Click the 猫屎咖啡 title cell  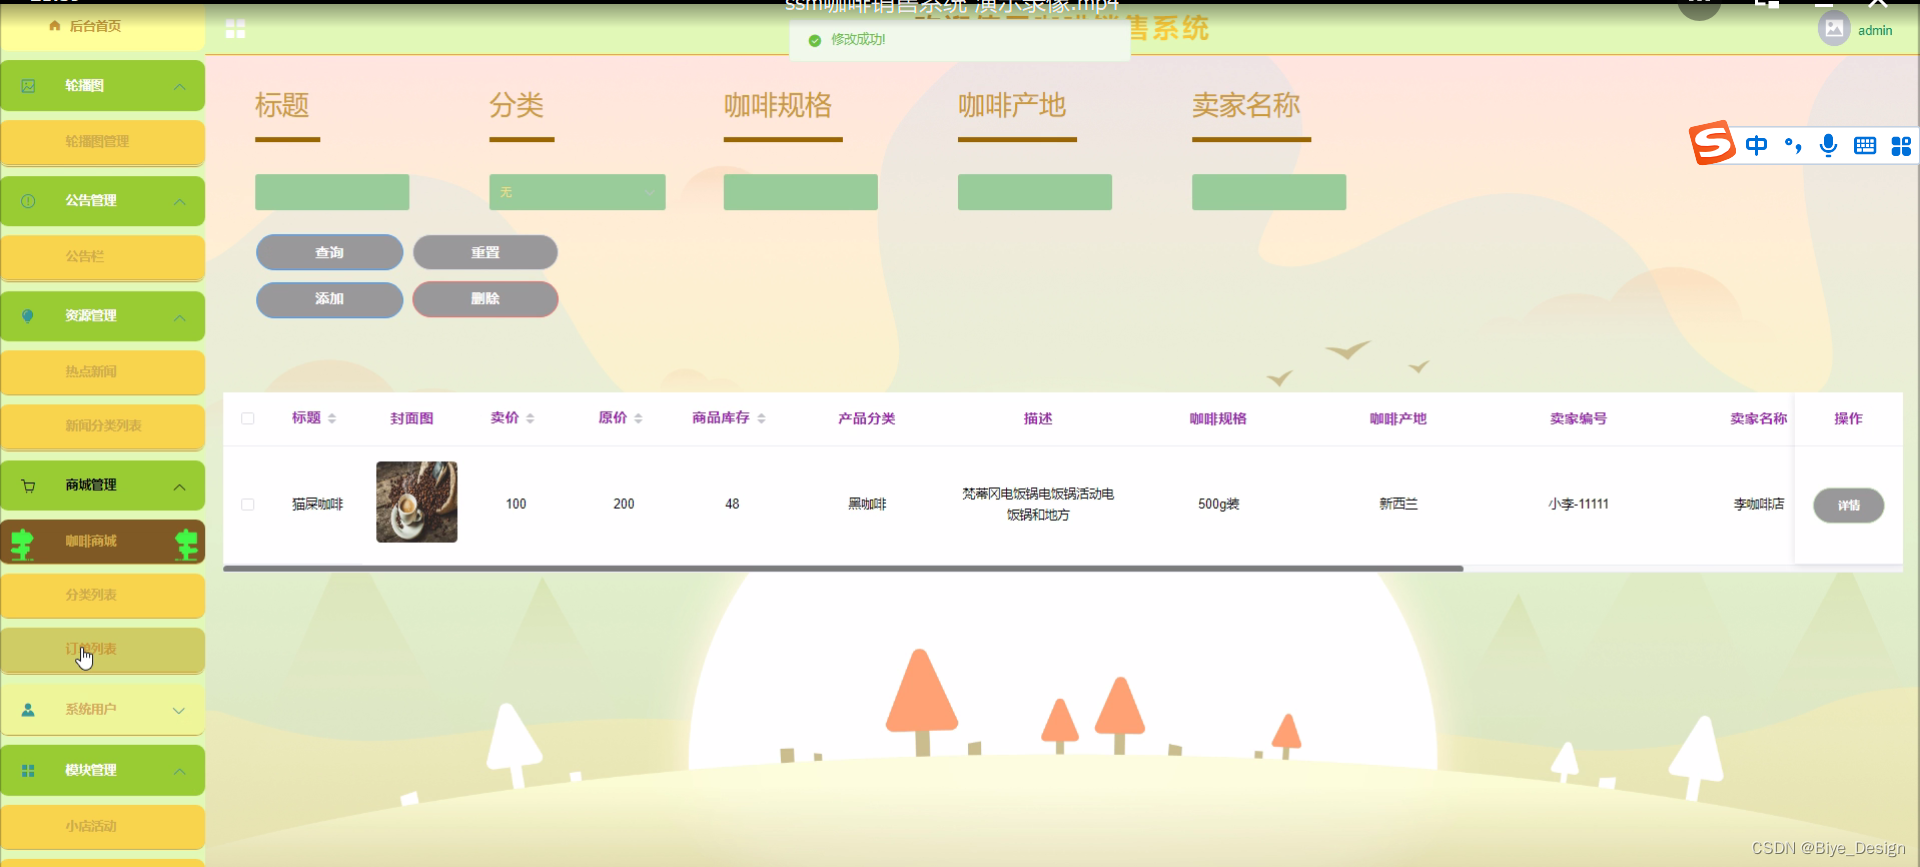point(317,504)
